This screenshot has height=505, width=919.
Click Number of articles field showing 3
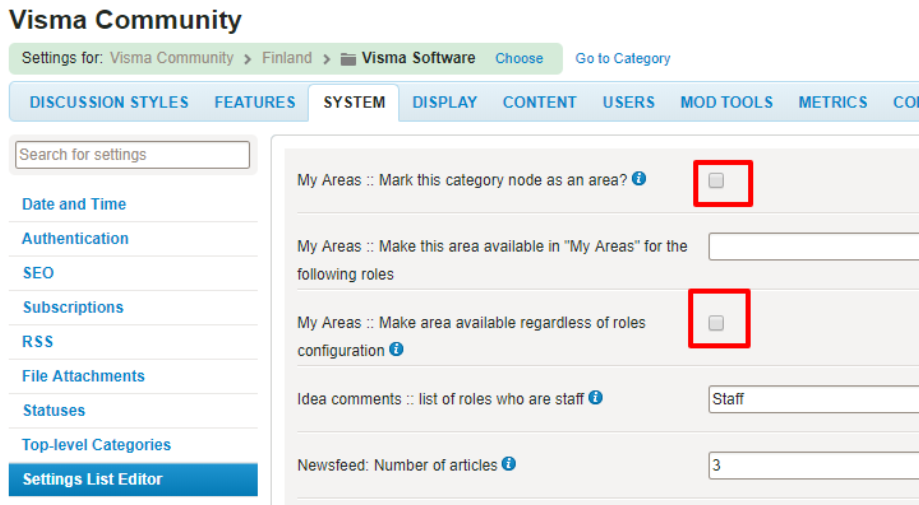click(814, 465)
